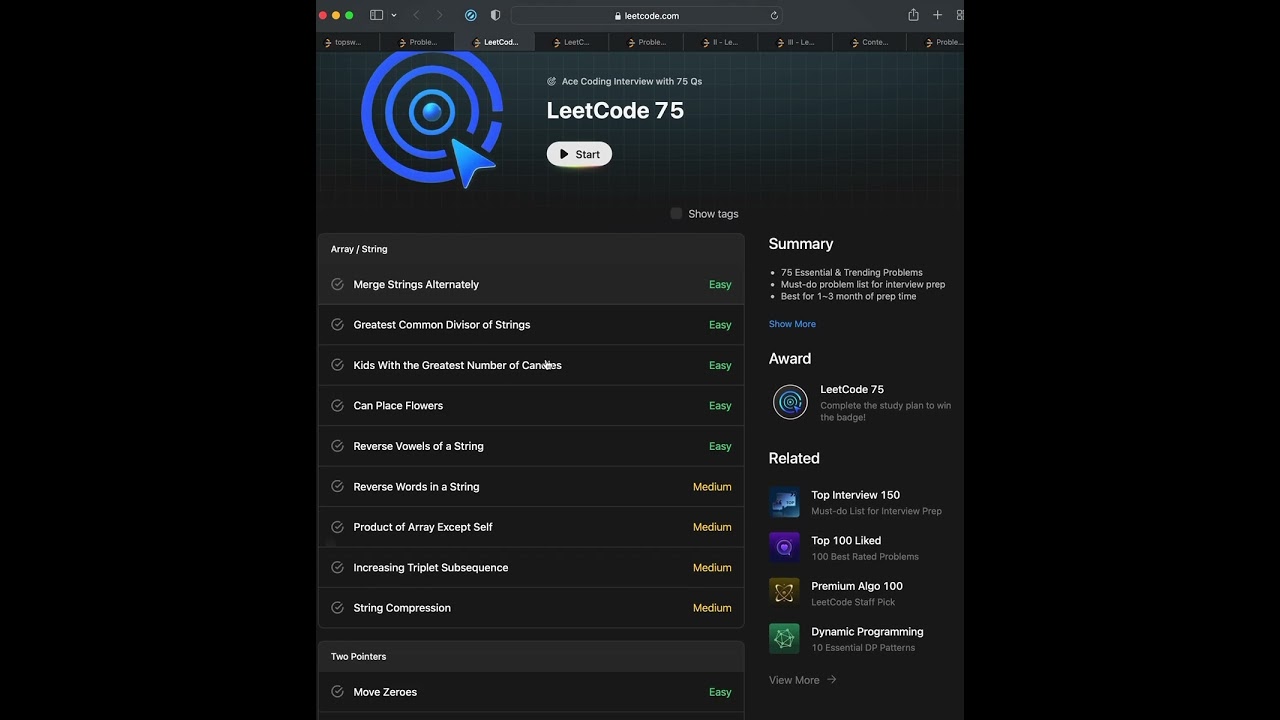Switch to the 'II - Le...' tab
This screenshot has width=1280, height=720.
719,42
